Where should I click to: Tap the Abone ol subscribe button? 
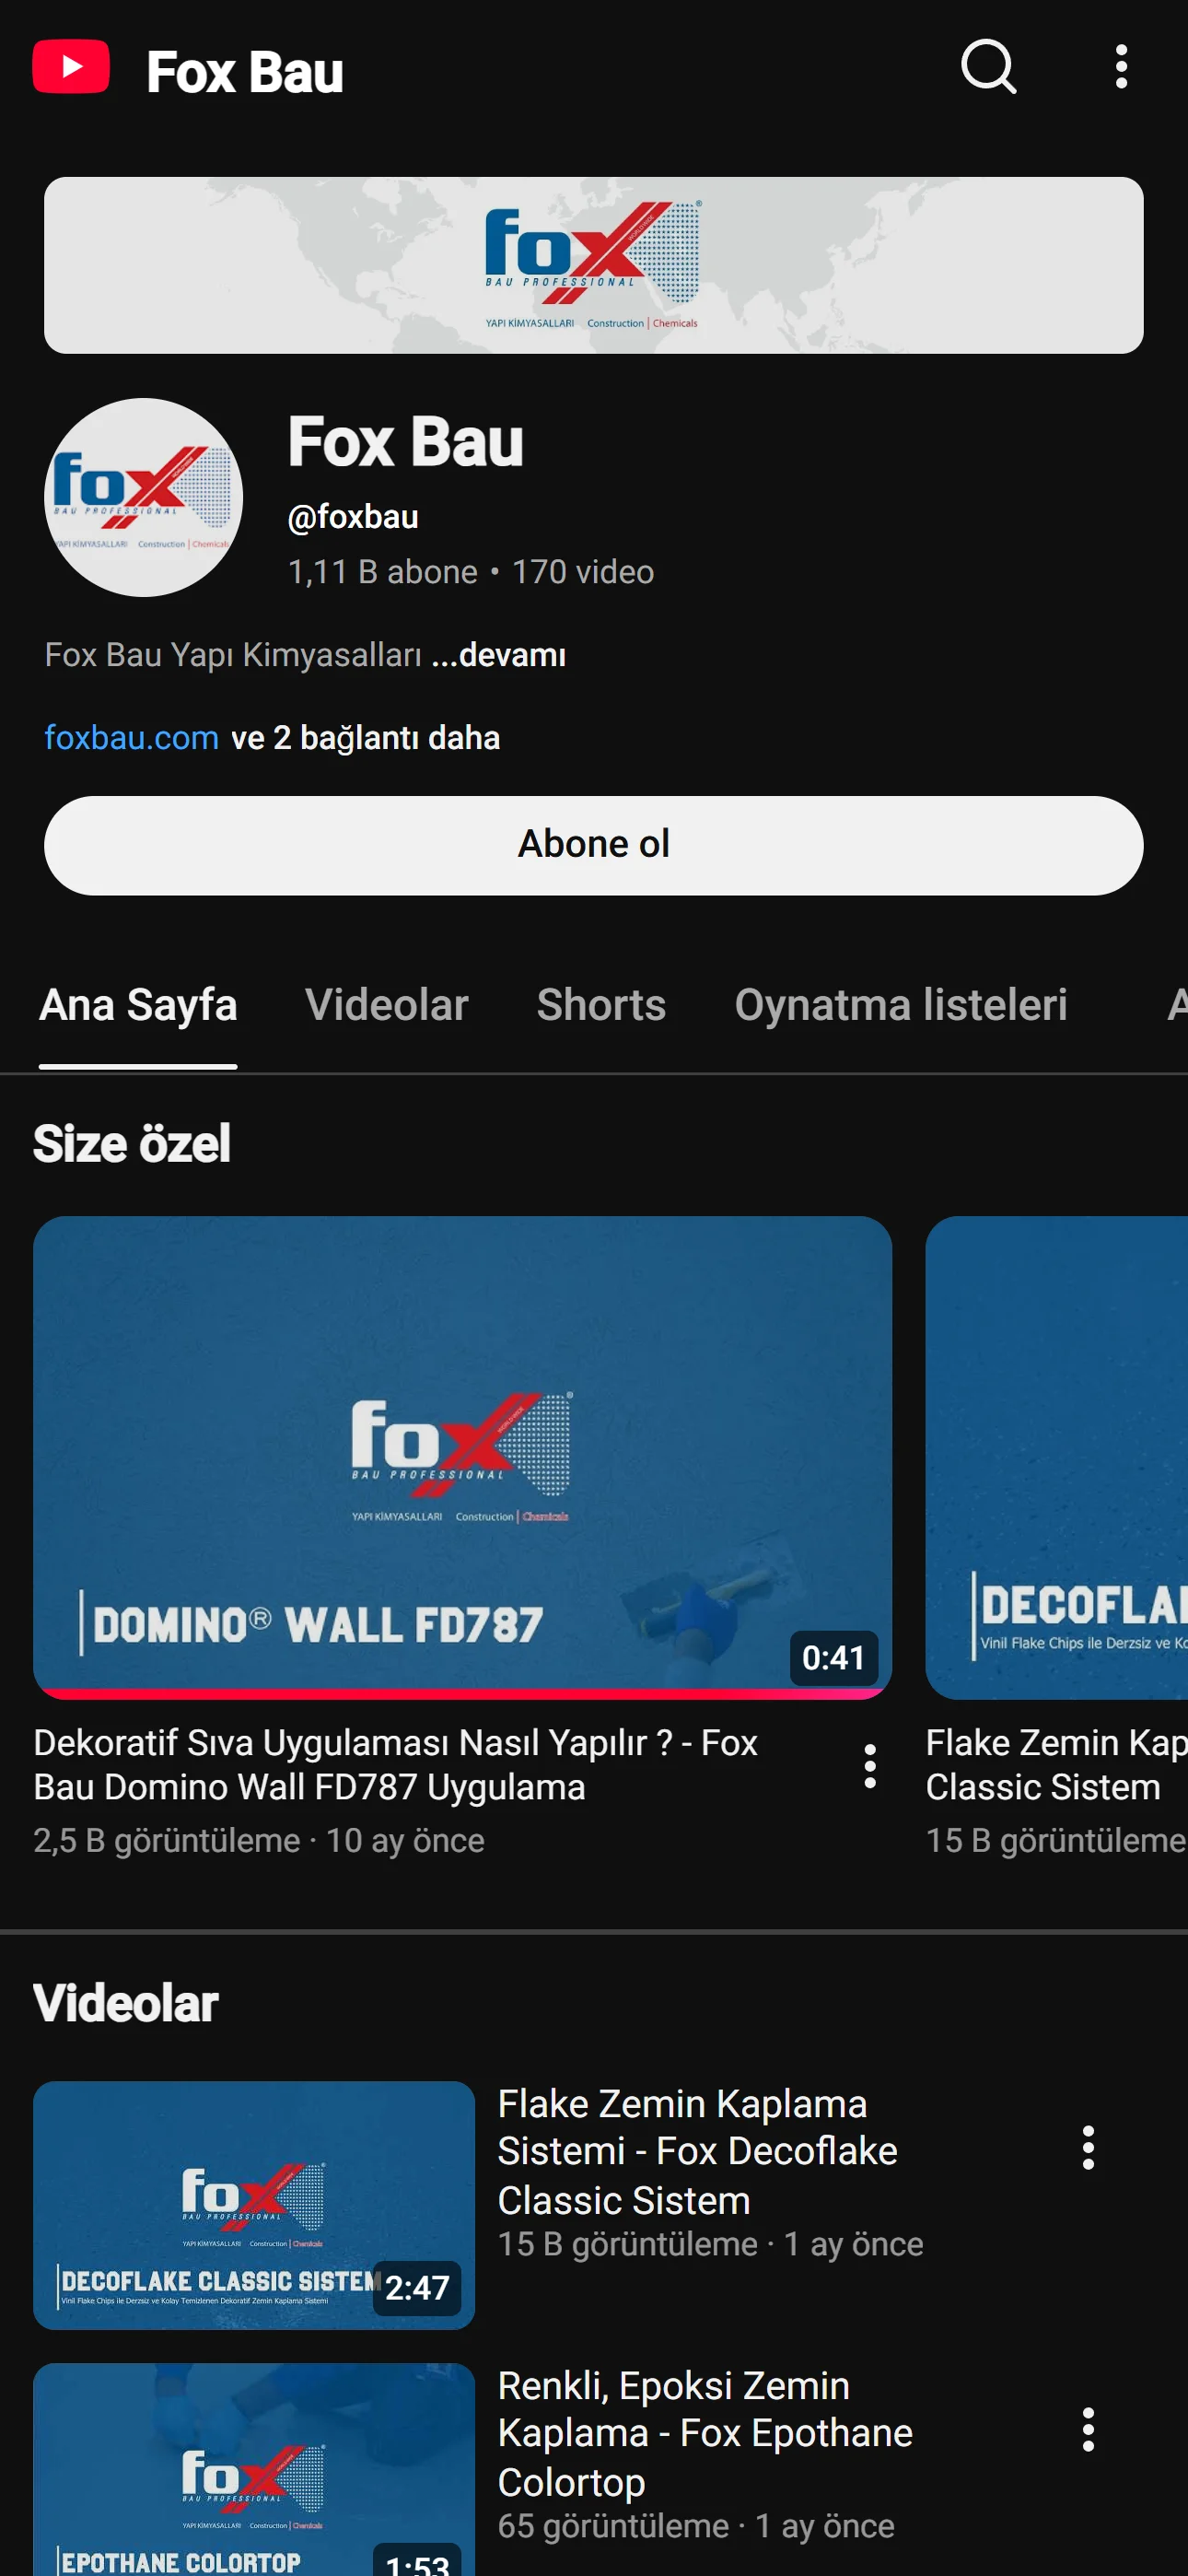click(x=594, y=845)
